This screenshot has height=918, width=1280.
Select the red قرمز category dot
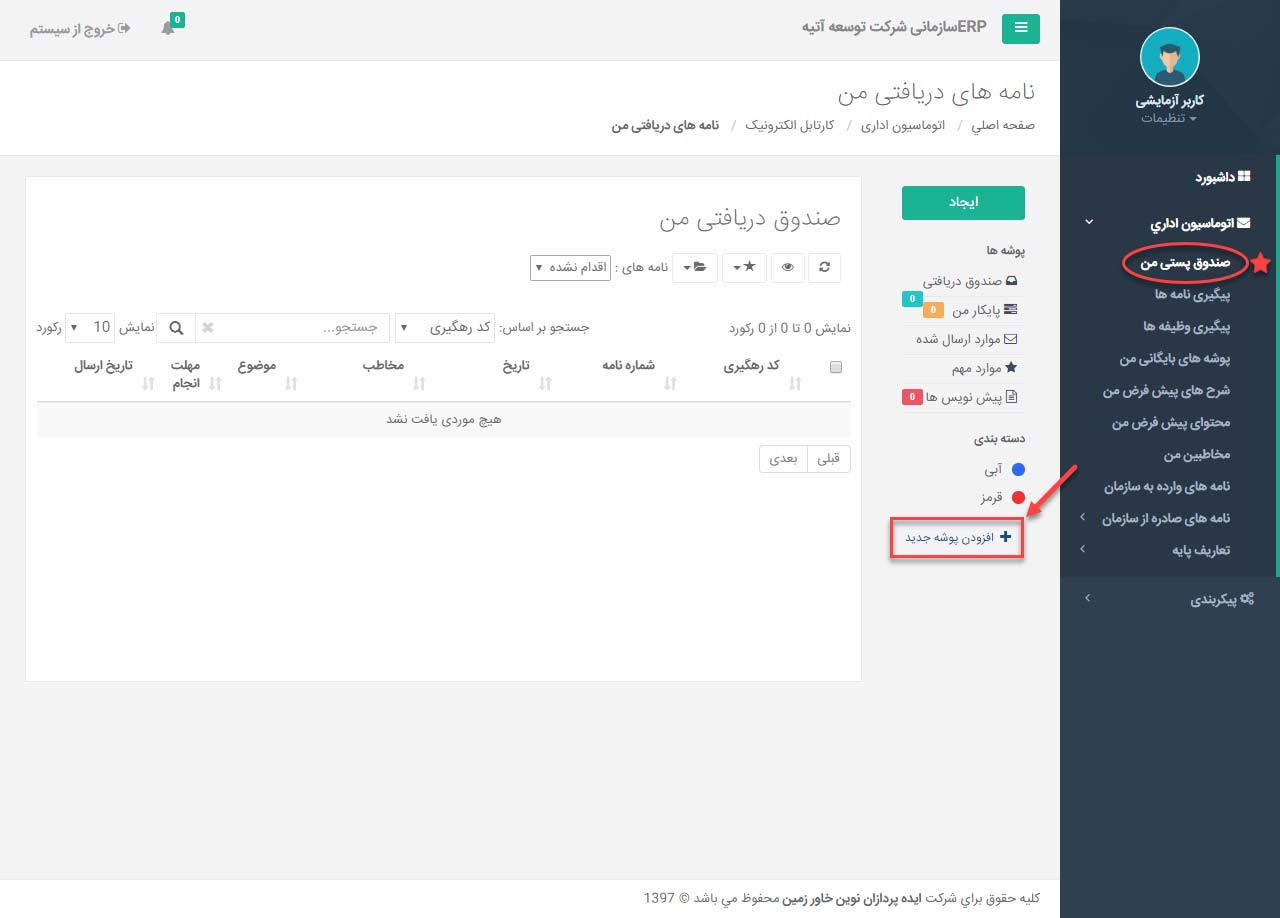1018,498
